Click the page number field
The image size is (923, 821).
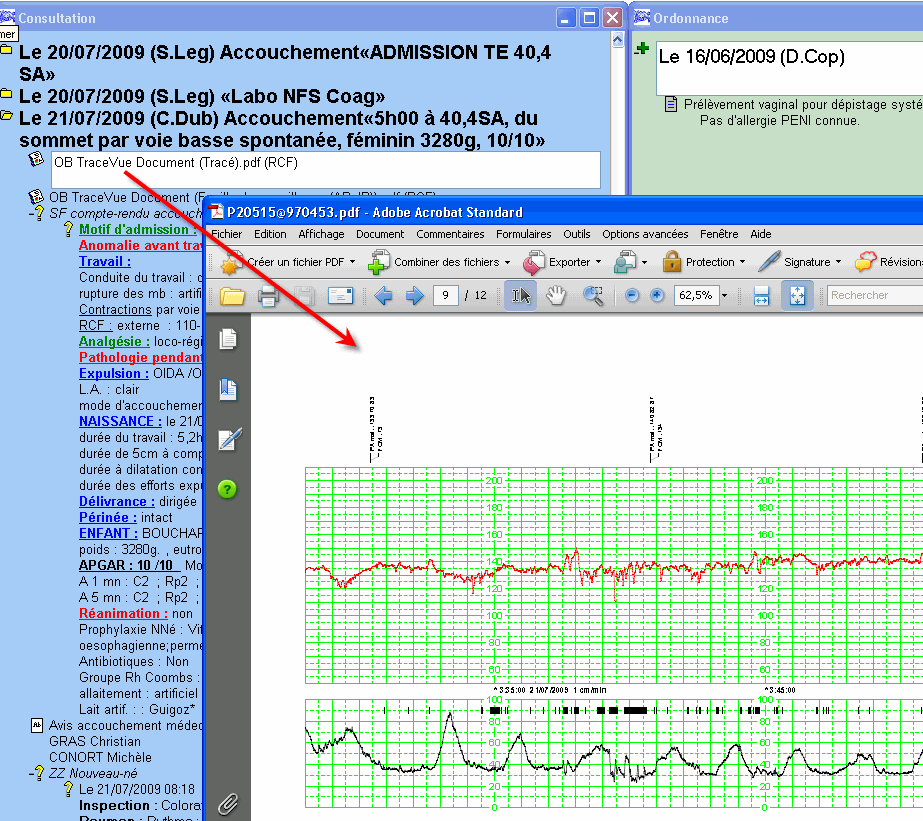[x=446, y=295]
